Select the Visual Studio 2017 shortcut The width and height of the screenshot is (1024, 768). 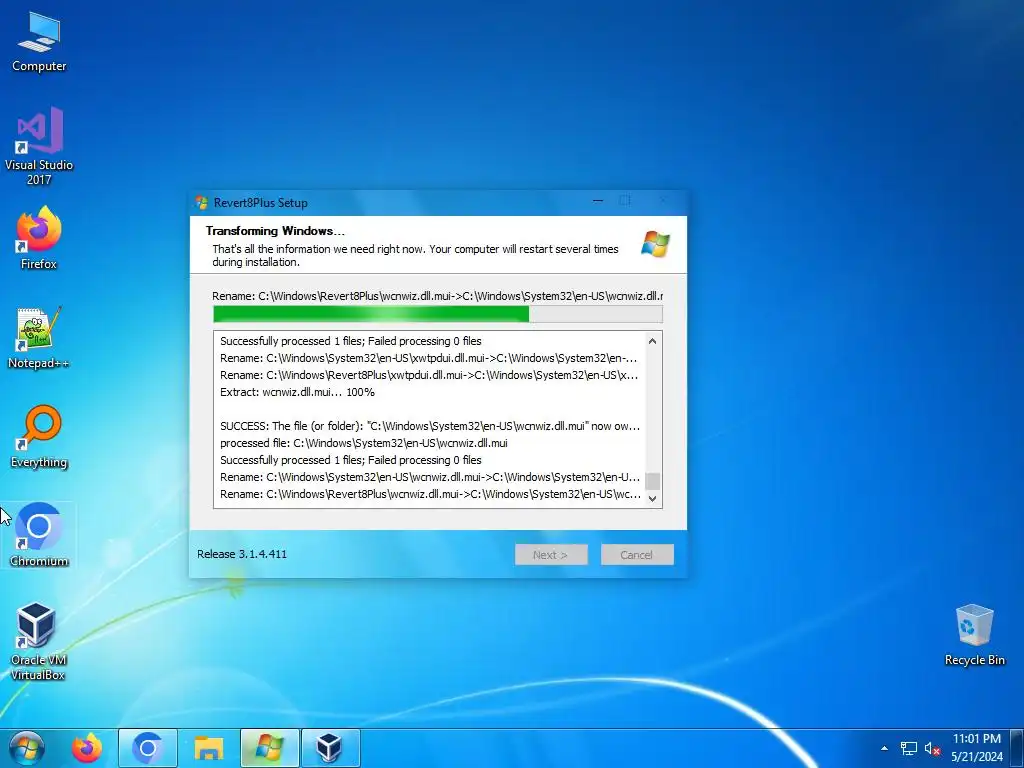click(39, 145)
